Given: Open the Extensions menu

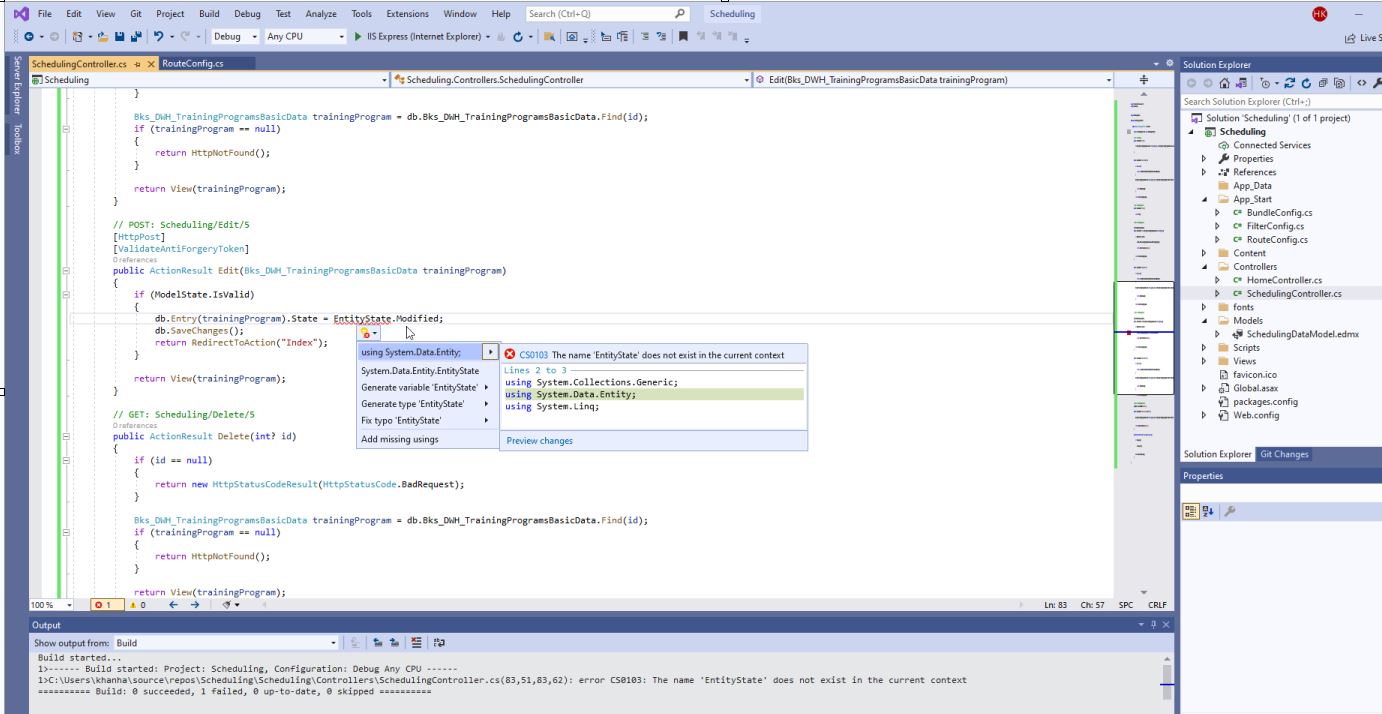Looking at the screenshot, I should (405, 14).
